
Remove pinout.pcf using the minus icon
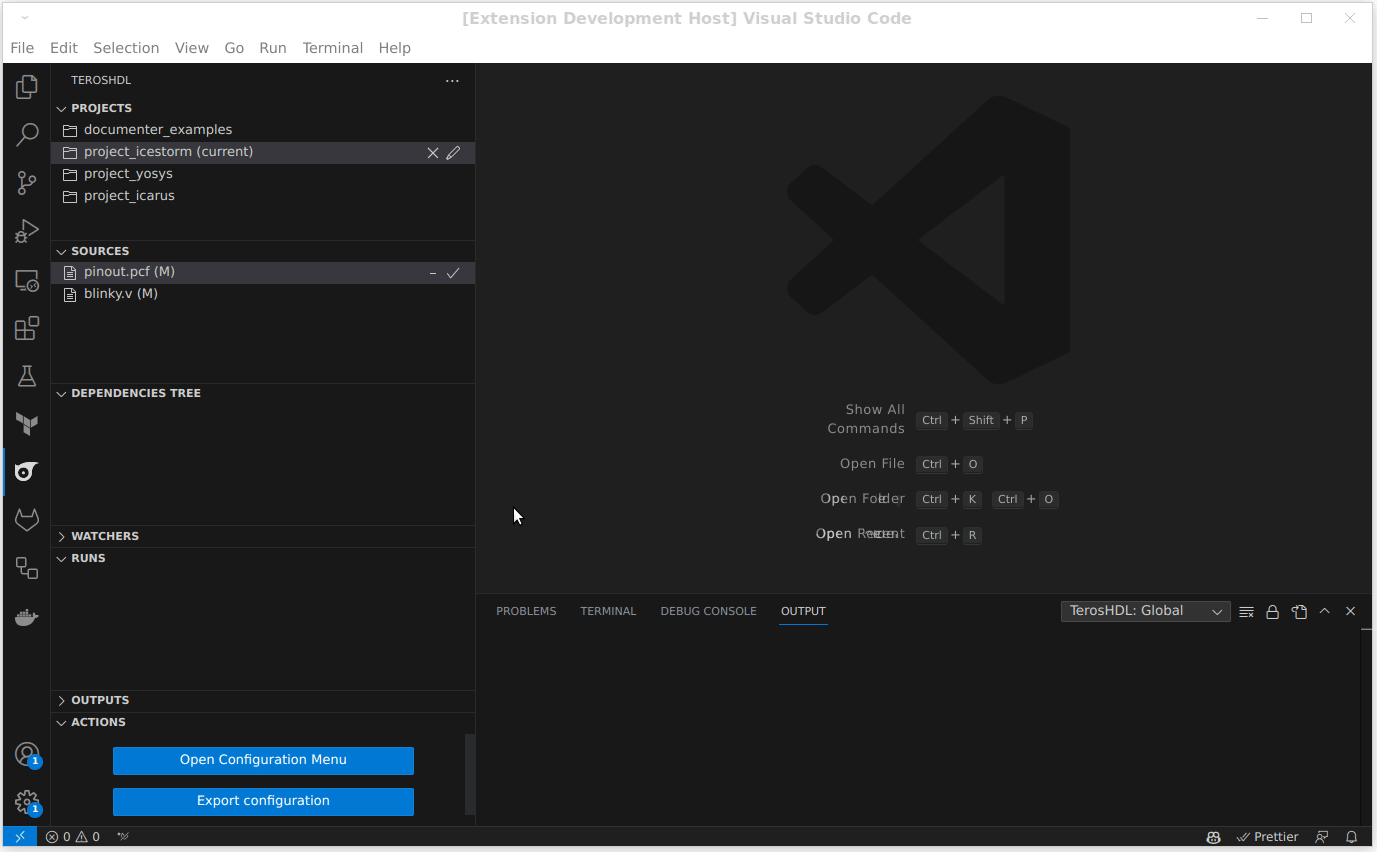click(x=433, y=273)
